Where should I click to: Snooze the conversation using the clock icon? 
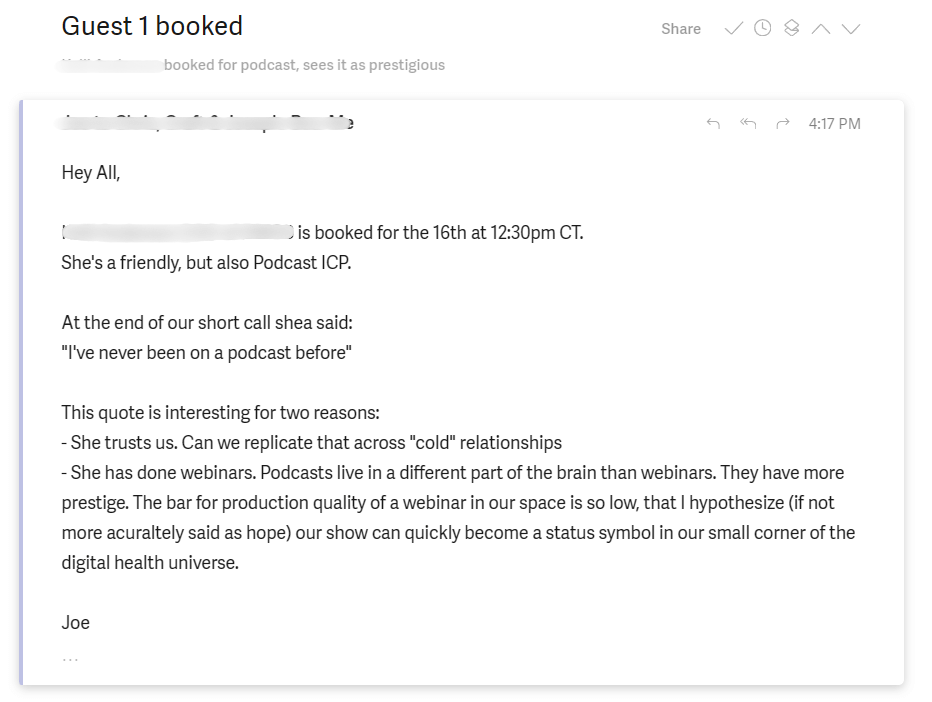[x=762, y=28]
